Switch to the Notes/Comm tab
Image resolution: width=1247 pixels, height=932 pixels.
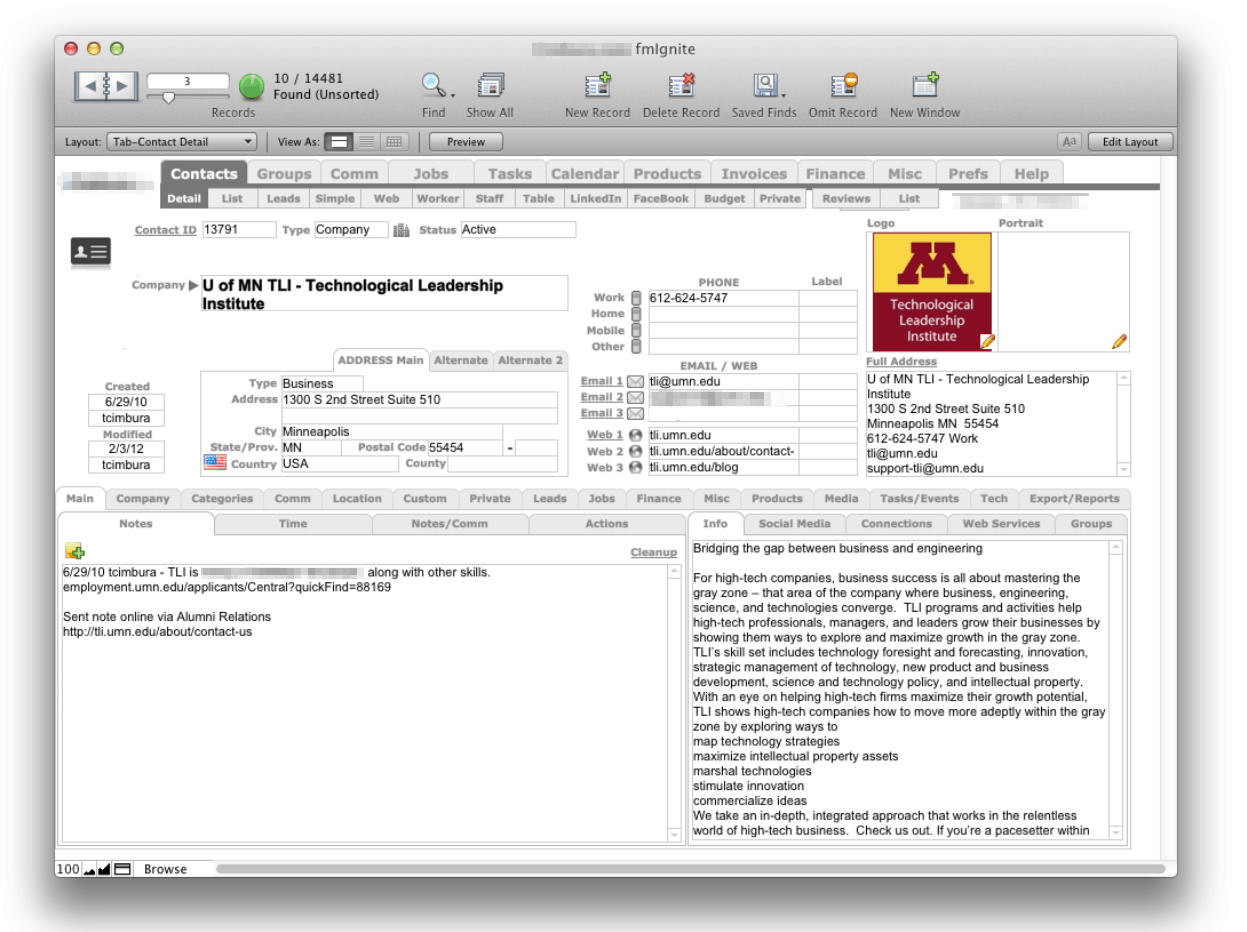(449, 523)
